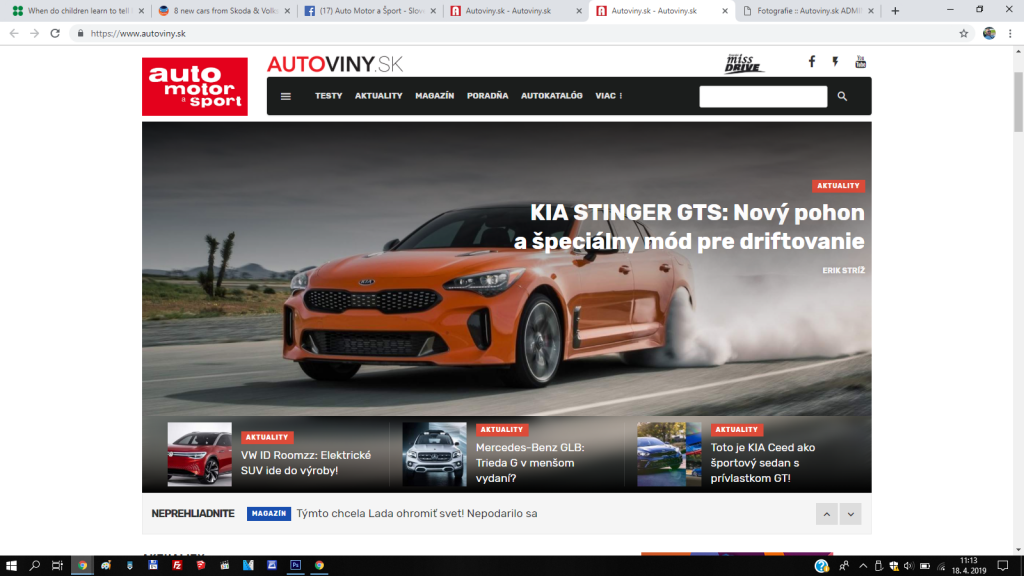Open a new browser tab

coord(895,10)
